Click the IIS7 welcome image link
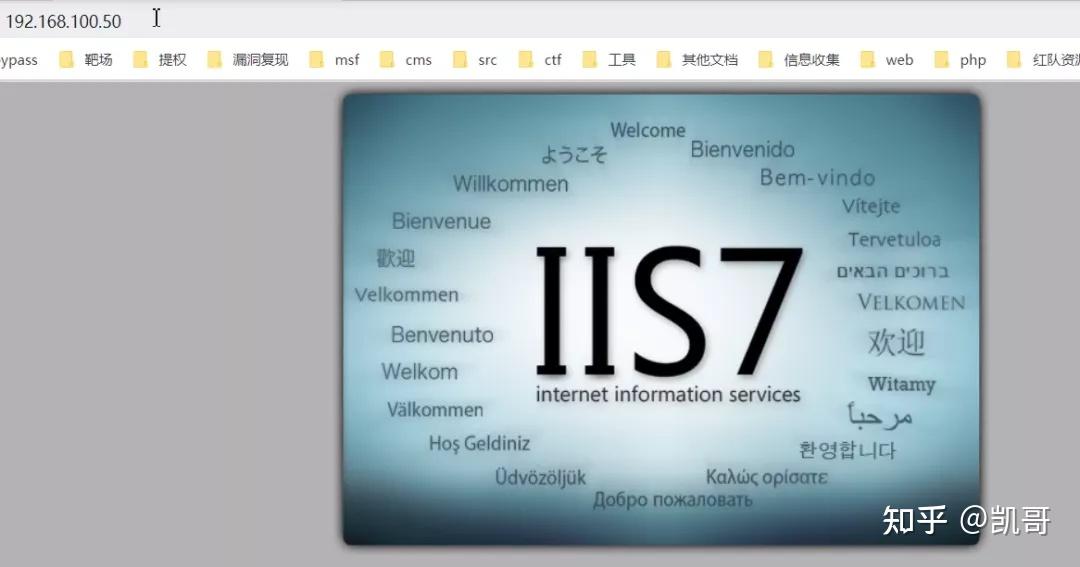 pos(661,319)
